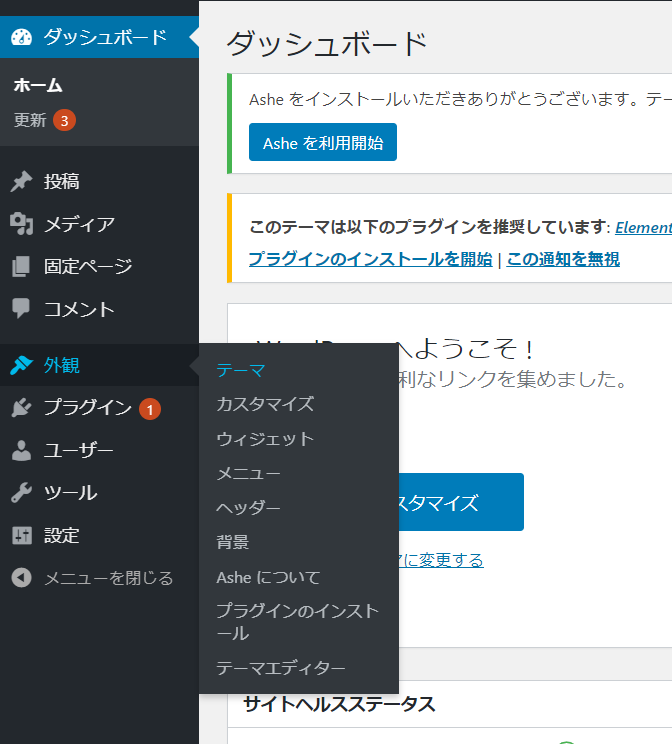Open the 固定ページ menu
This screenshot has width=672, height=744.
(x=99, y=266)
